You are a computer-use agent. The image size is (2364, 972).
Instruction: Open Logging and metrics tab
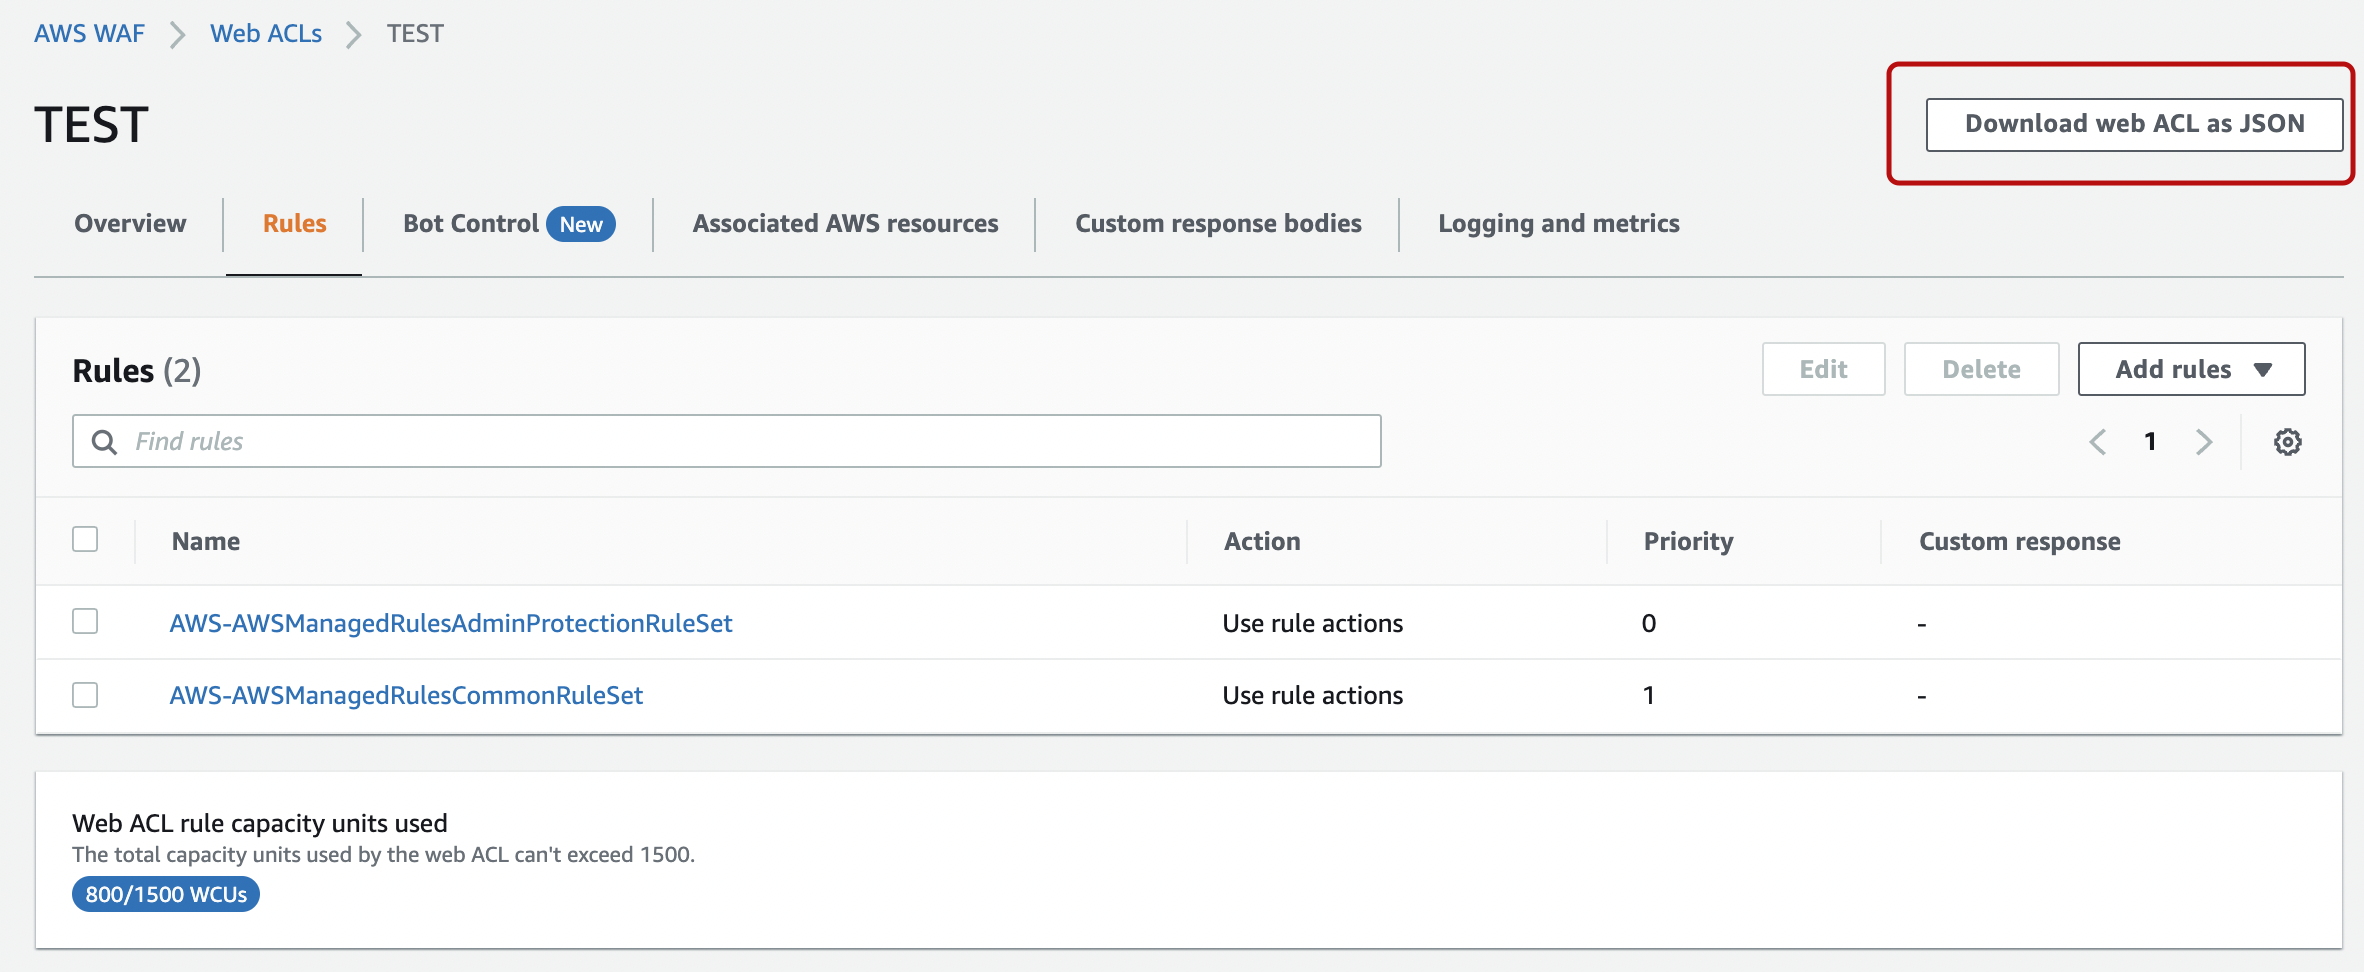1558,223
